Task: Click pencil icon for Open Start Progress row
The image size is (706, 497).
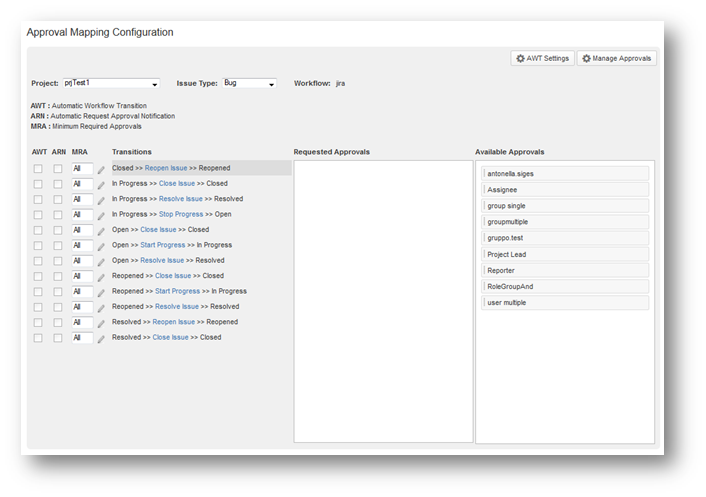Action: [x=101, y=247]
